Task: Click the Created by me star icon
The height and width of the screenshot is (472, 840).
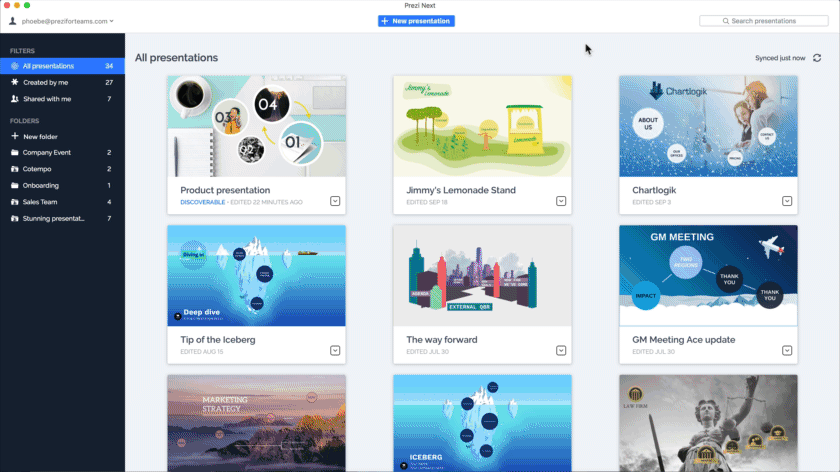Action: tap(14, 82)
